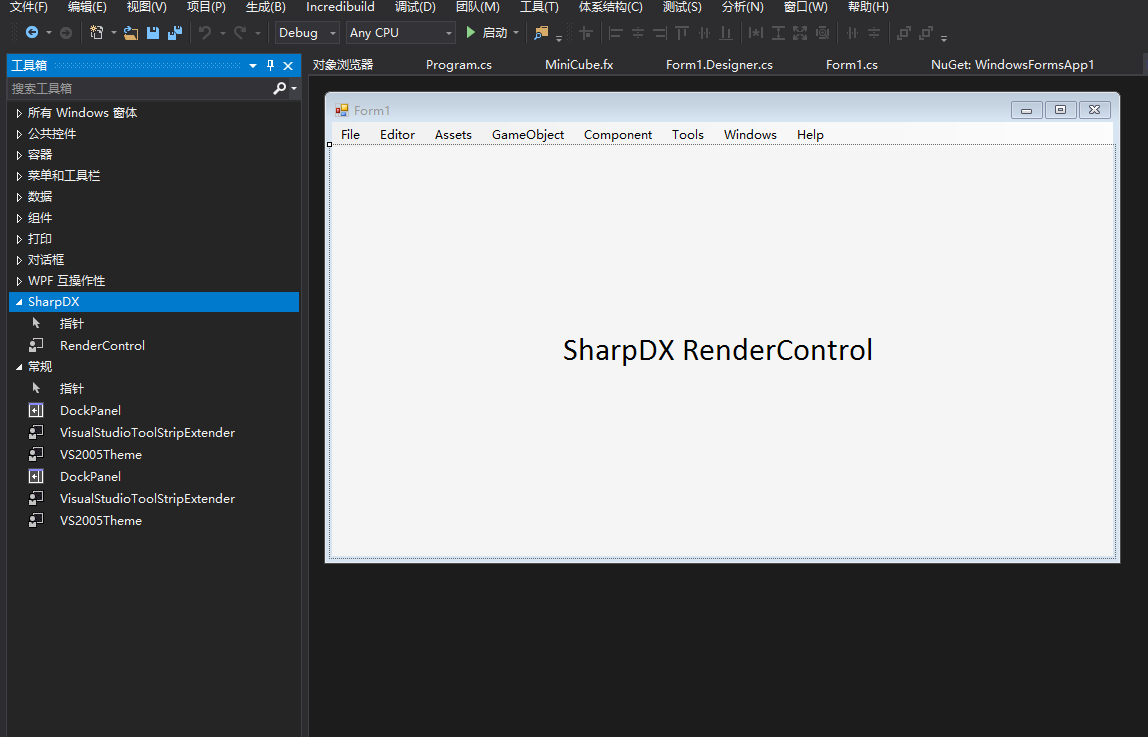
Task: Expand the 所有 Windows 窗体 toolbox group
Action: pos(19,113)
